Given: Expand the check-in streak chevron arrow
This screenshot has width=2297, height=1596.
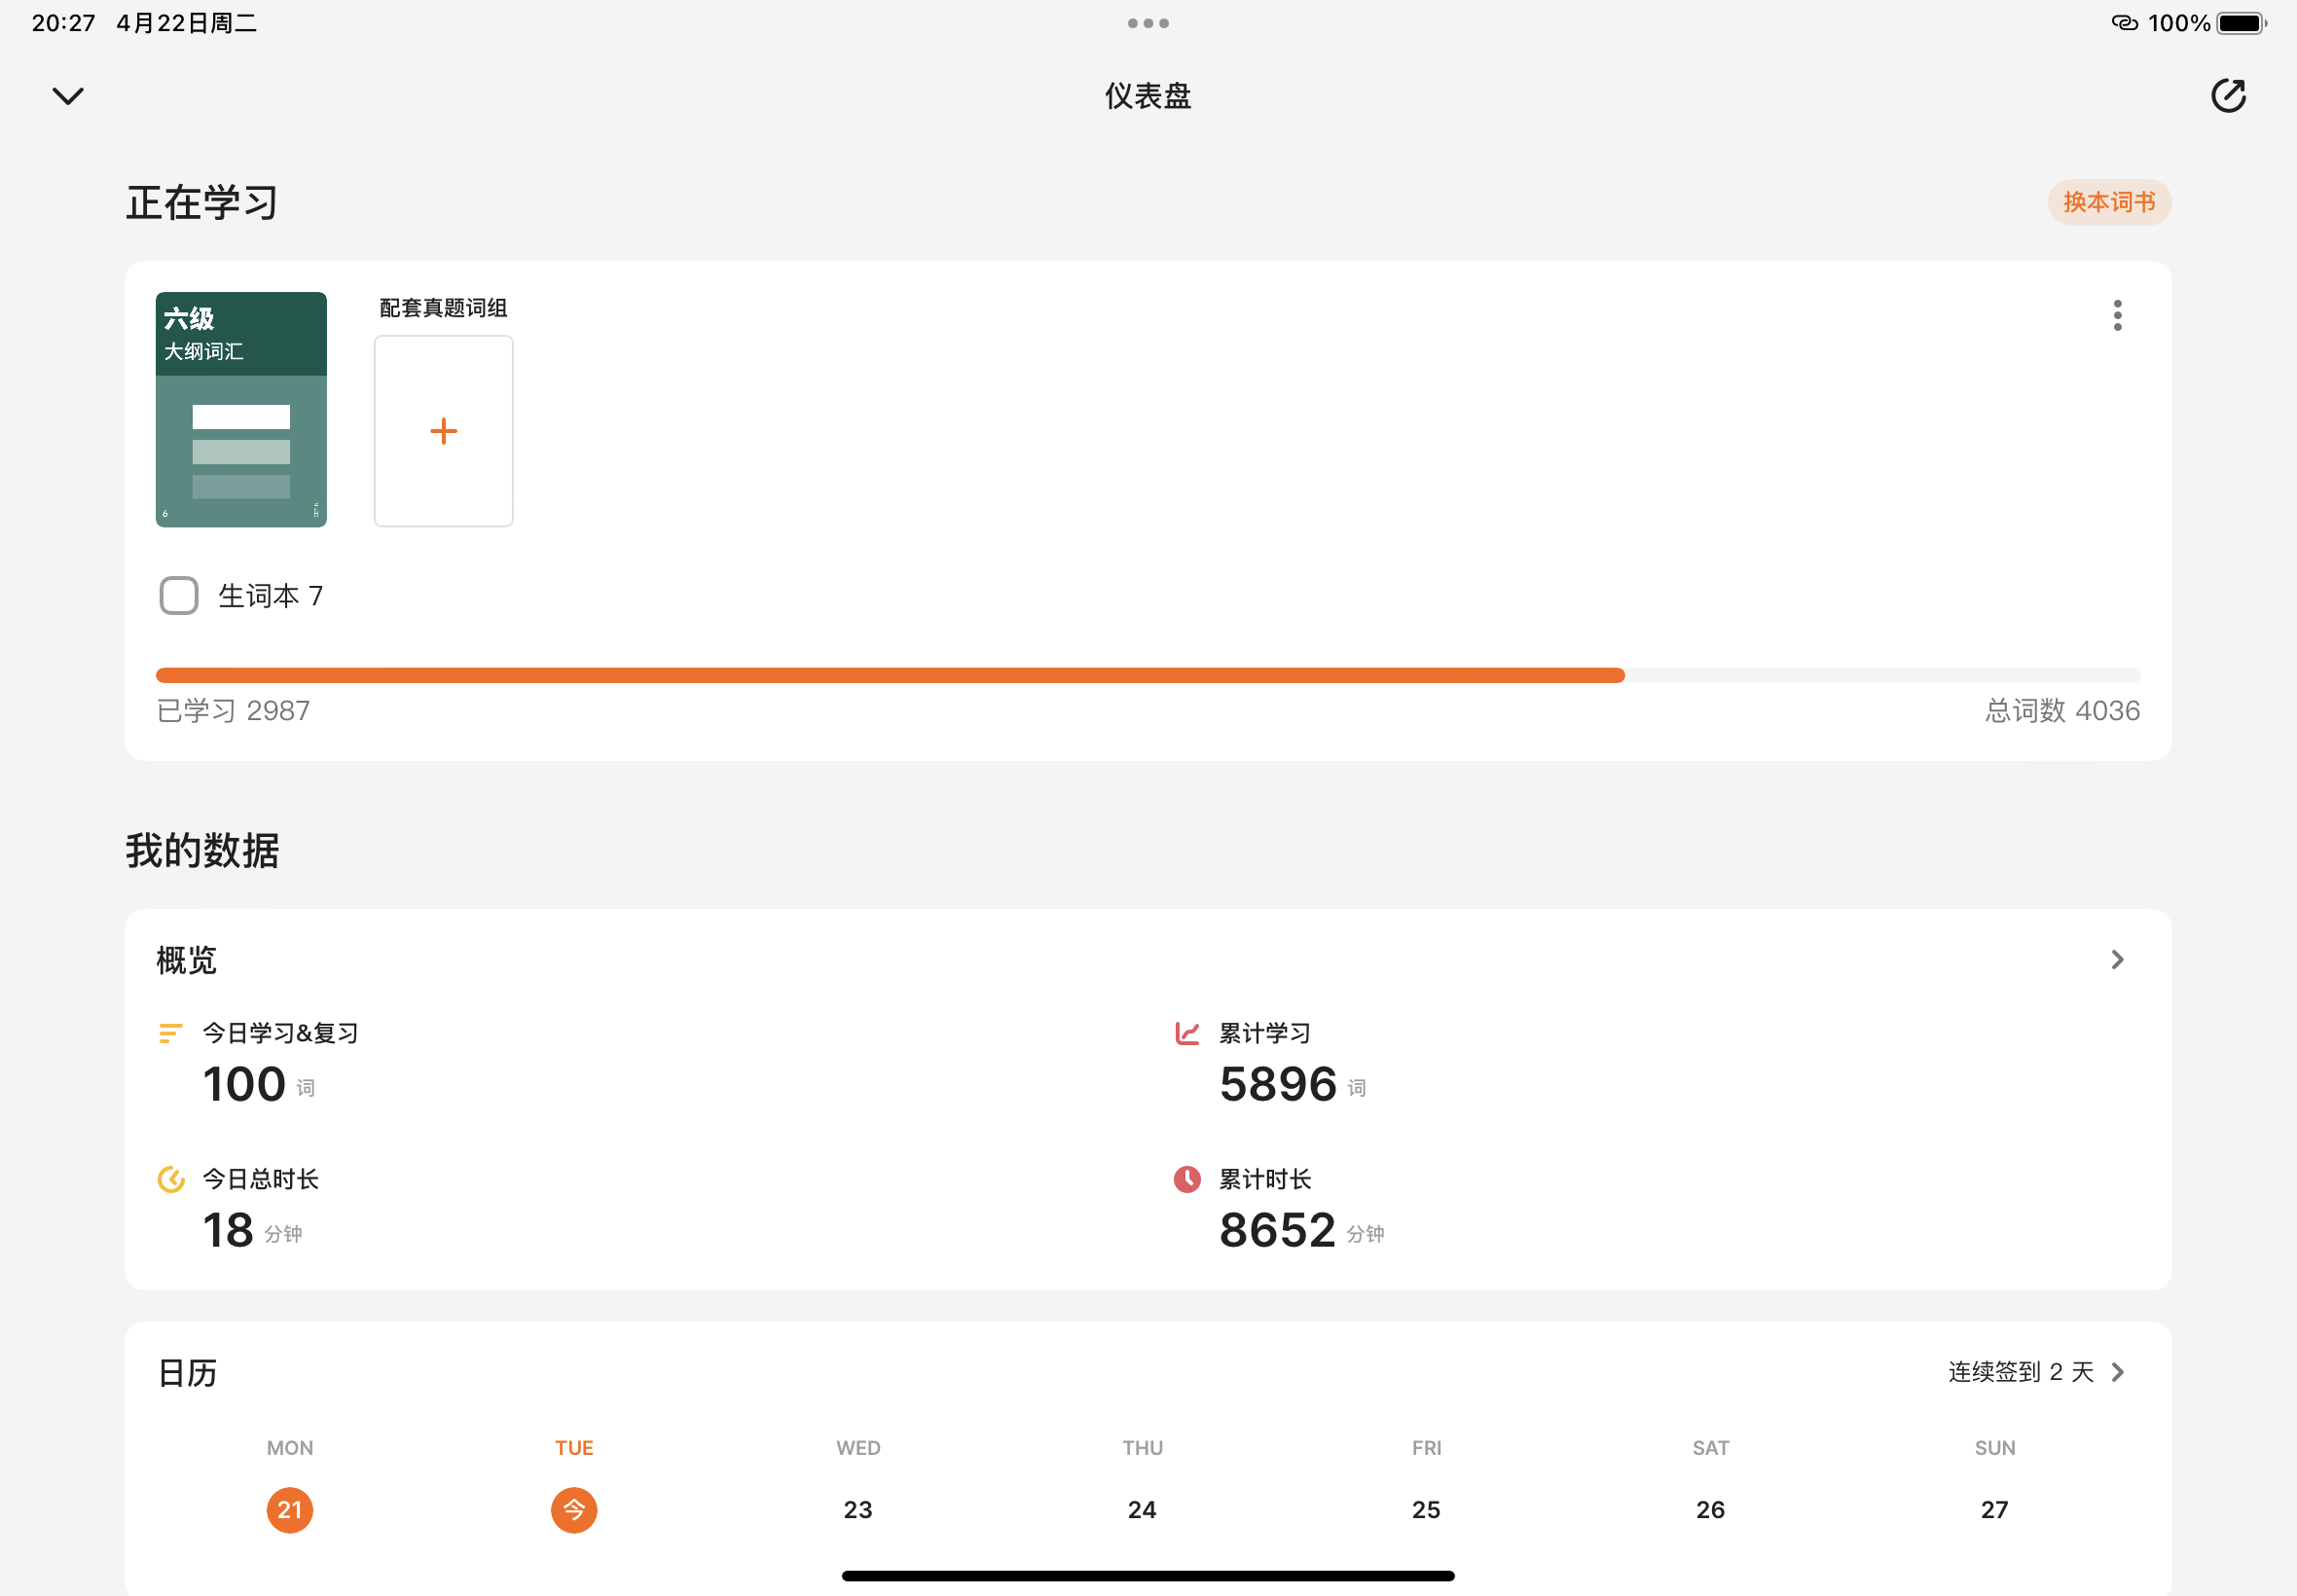Looking at the screenshot, I should tap(2117, 1372).
